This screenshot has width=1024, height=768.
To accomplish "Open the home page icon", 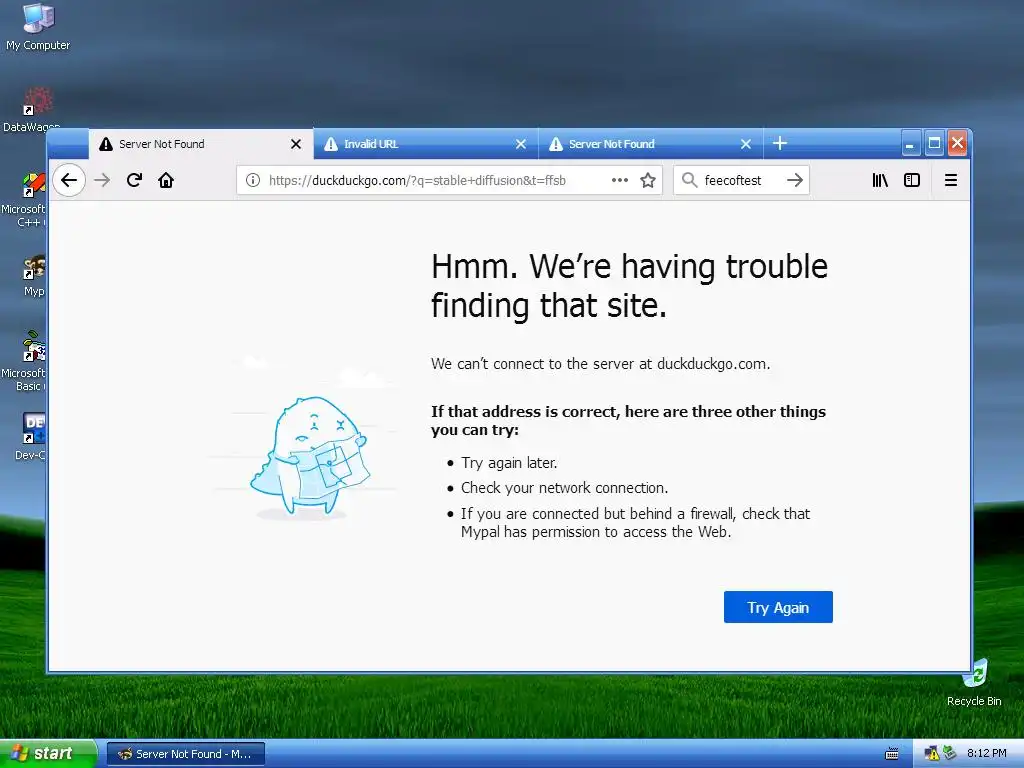I will pos(166,180).
